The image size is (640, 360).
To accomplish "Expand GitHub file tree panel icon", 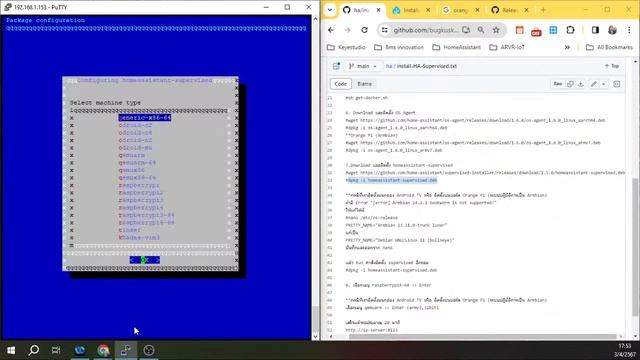I will coord(336,66).
